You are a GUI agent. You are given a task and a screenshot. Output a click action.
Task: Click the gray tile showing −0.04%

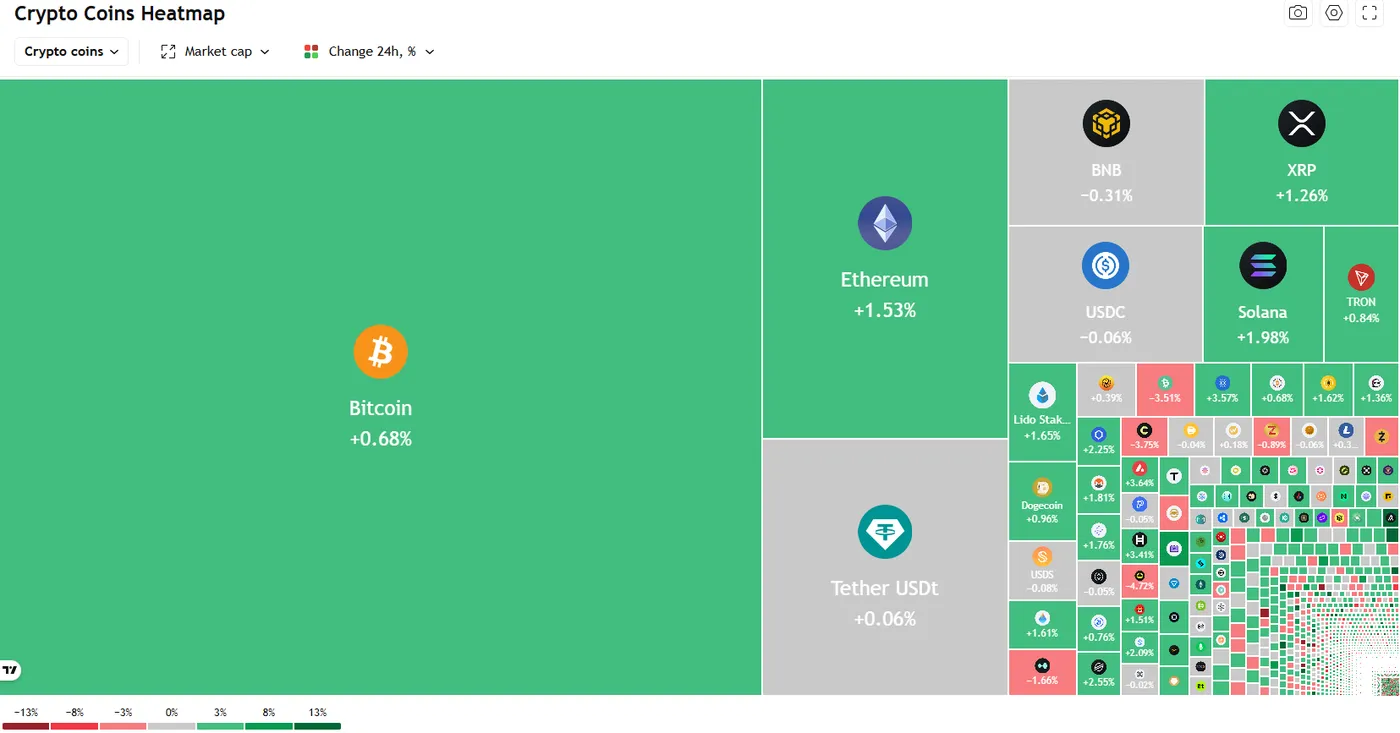[x=1191, y=436]
